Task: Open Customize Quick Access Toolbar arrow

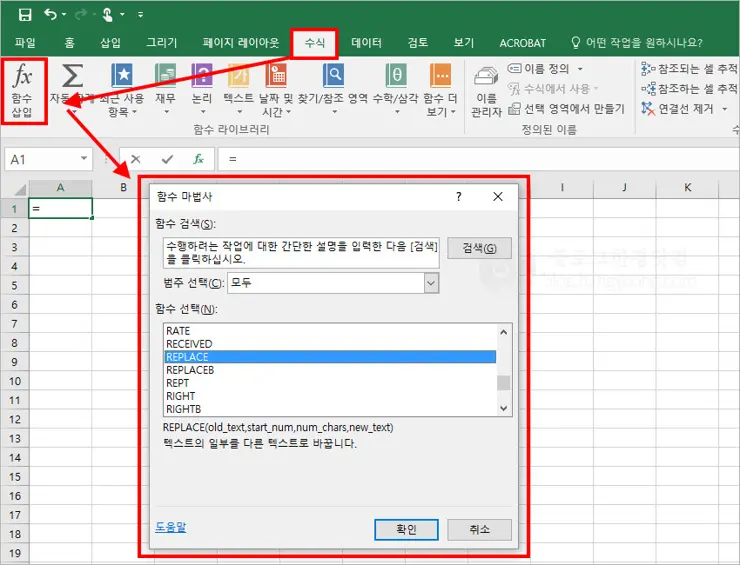Action: [140, 15]
